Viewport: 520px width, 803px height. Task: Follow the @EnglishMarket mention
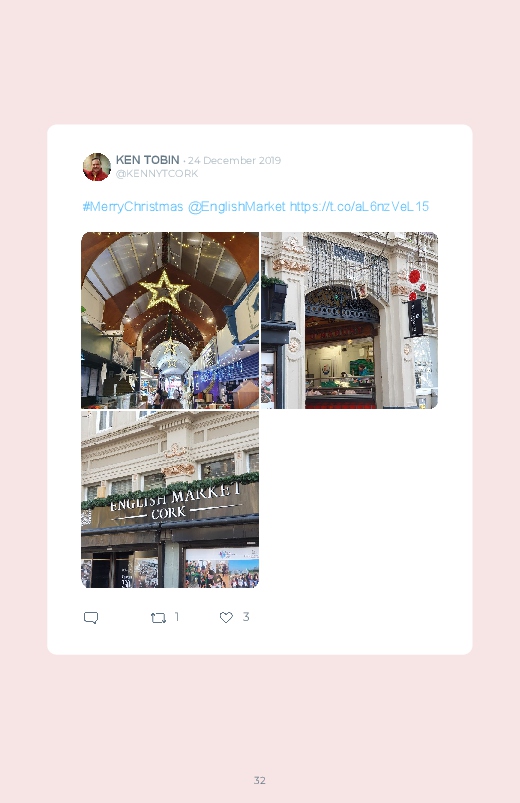tap(237, 206)
